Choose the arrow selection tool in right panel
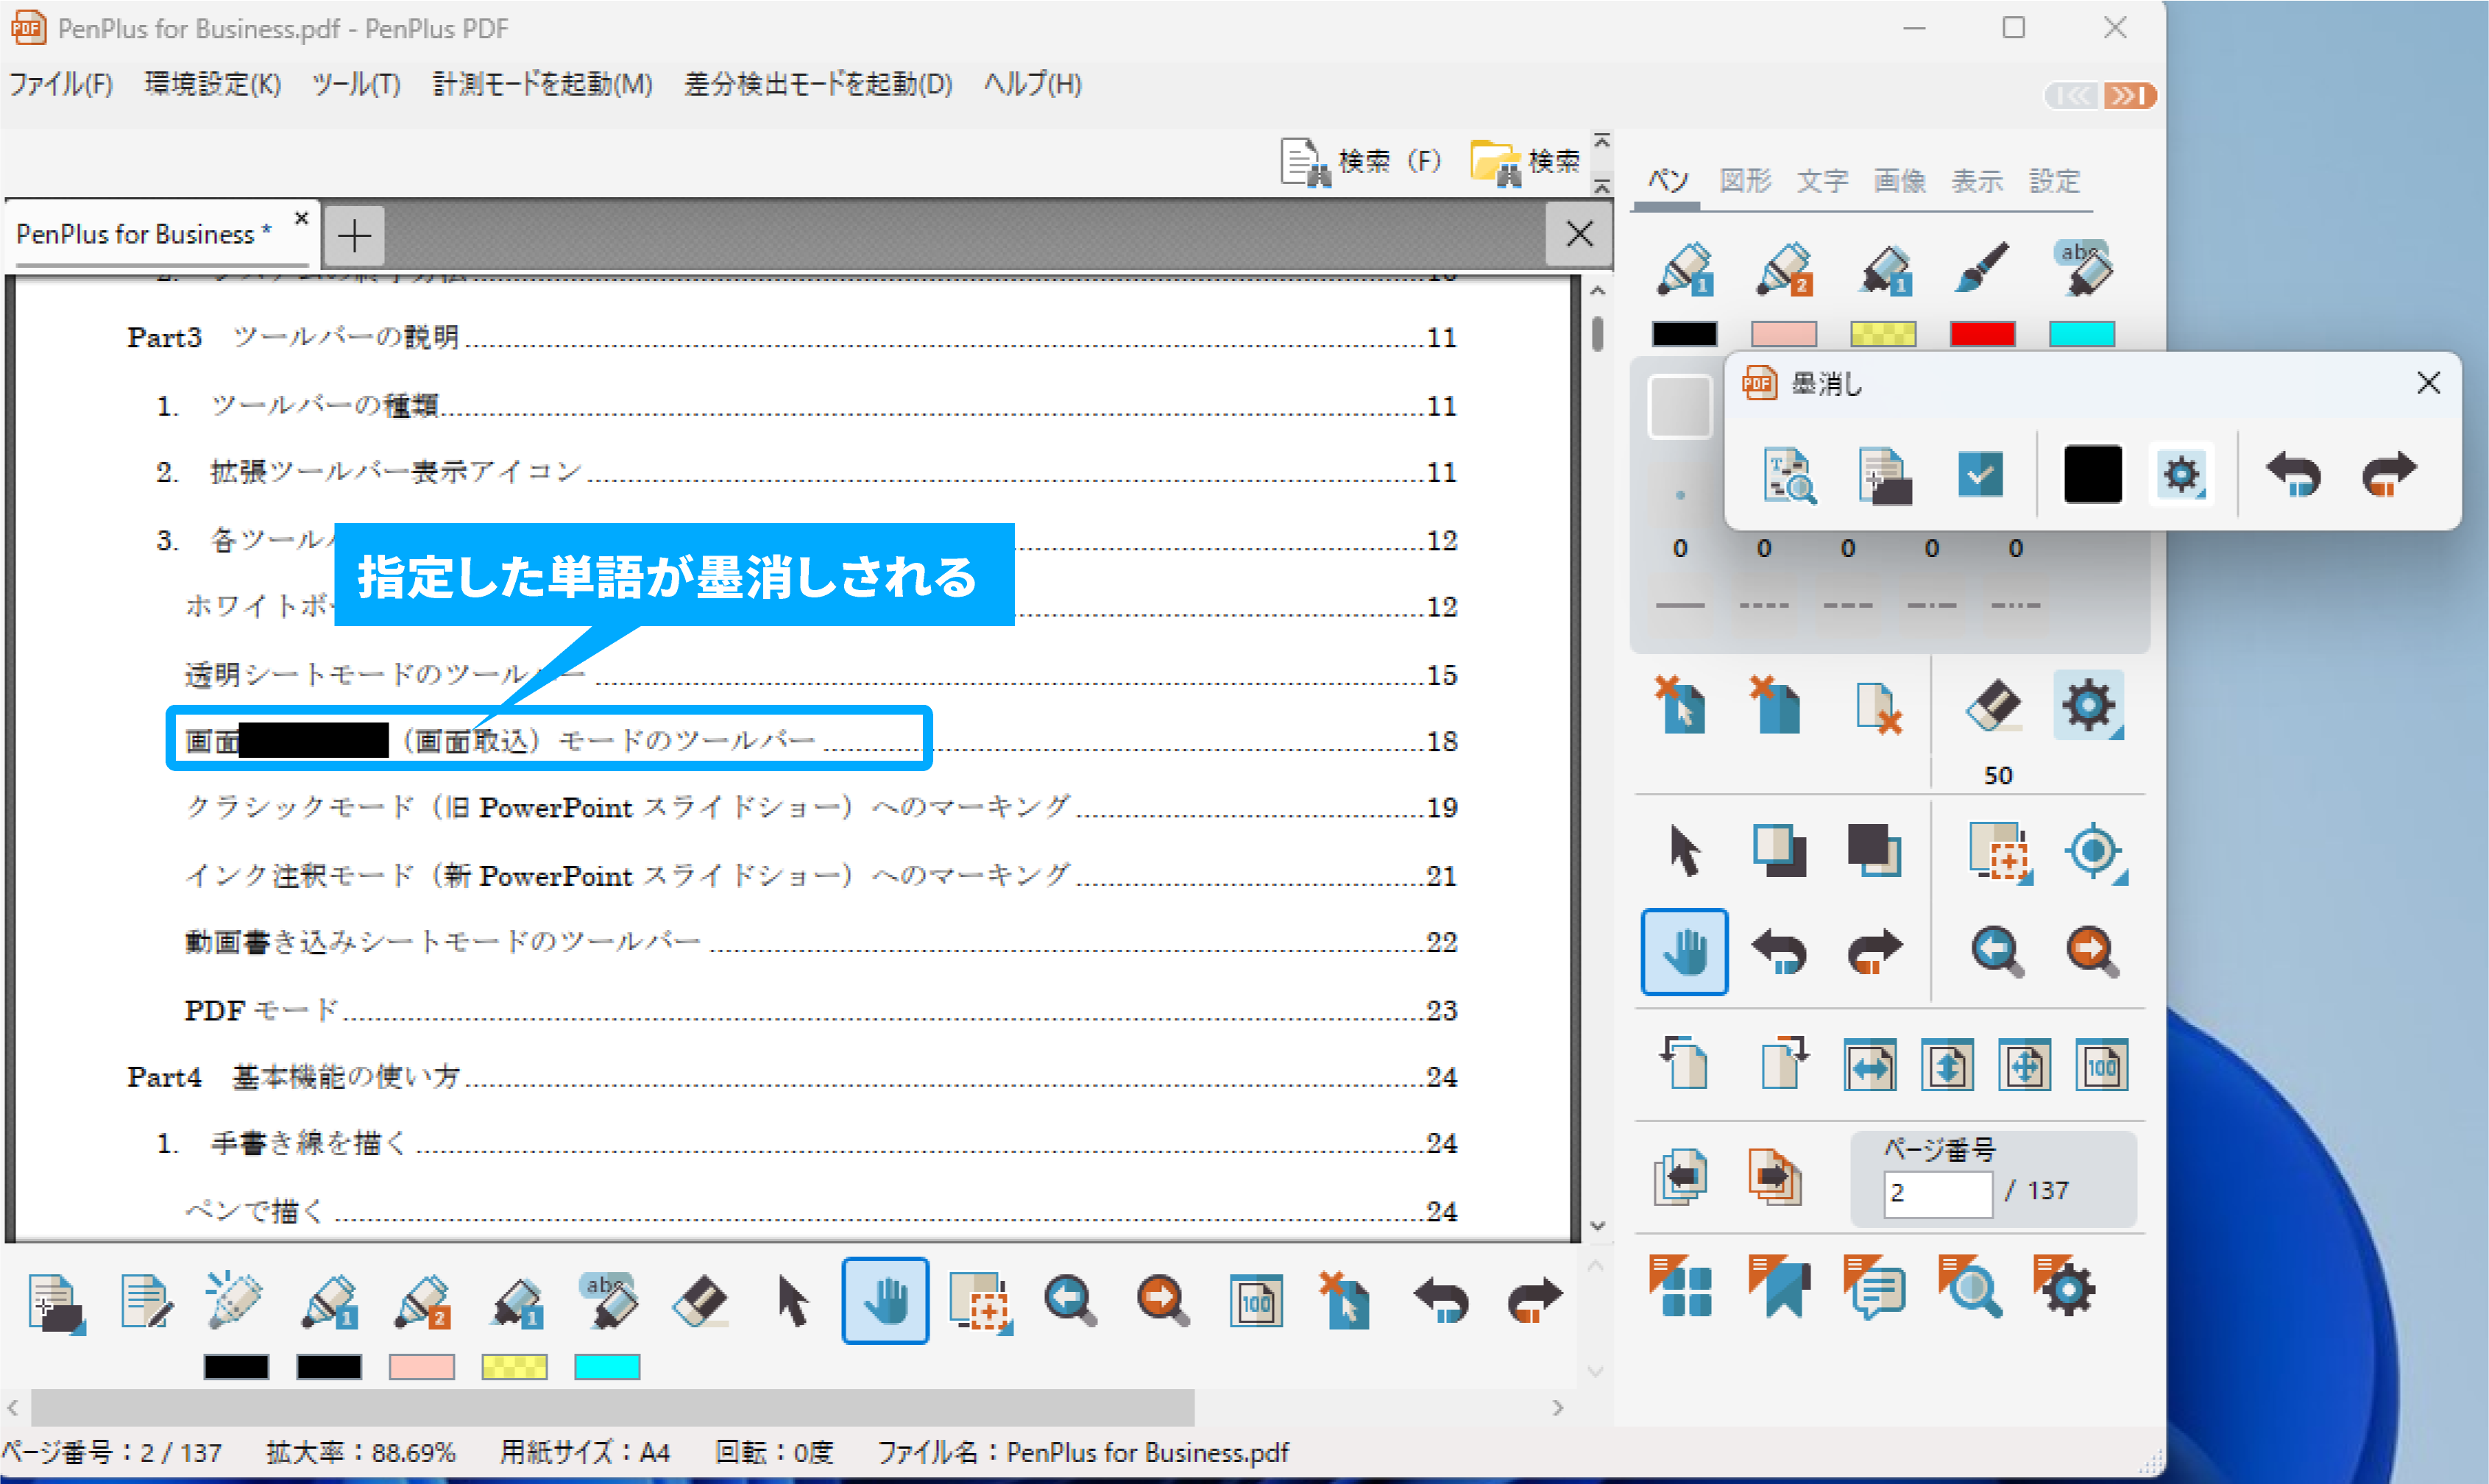The image size is (2489, 1484). tap(1684, 852)
